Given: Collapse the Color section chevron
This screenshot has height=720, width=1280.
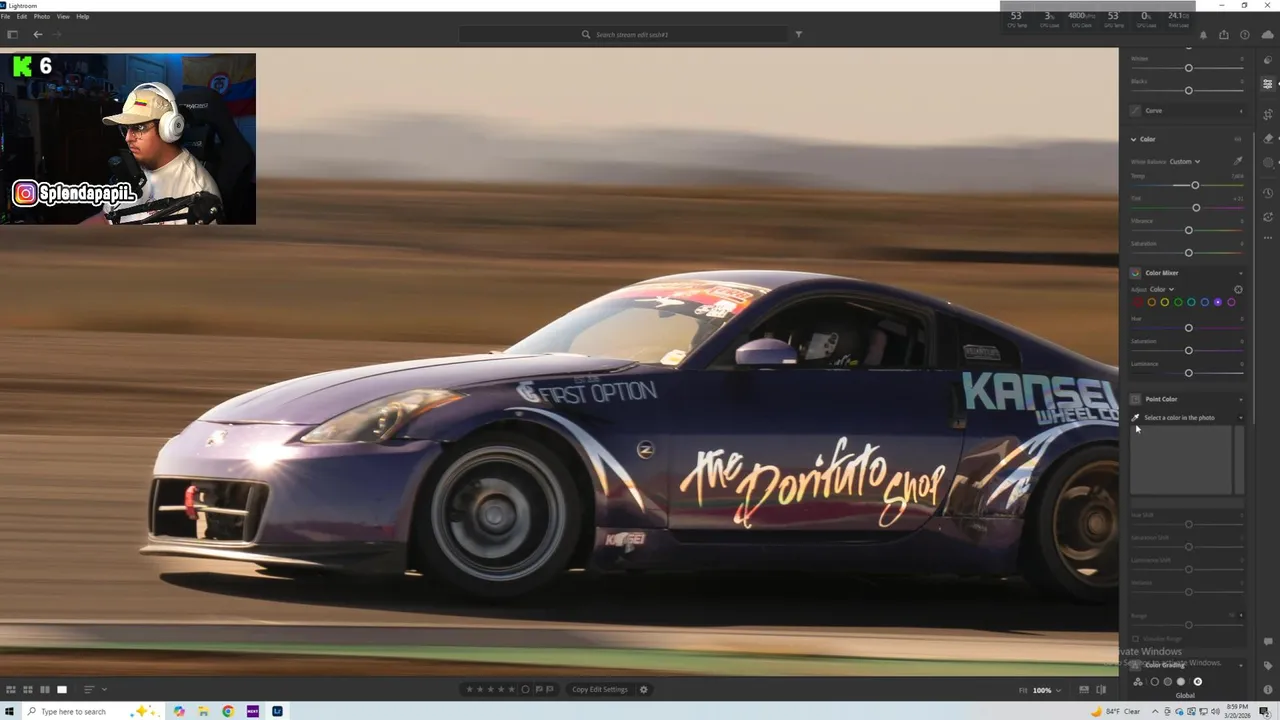Looking at the screenshot, I should [x=1134, y=139].
